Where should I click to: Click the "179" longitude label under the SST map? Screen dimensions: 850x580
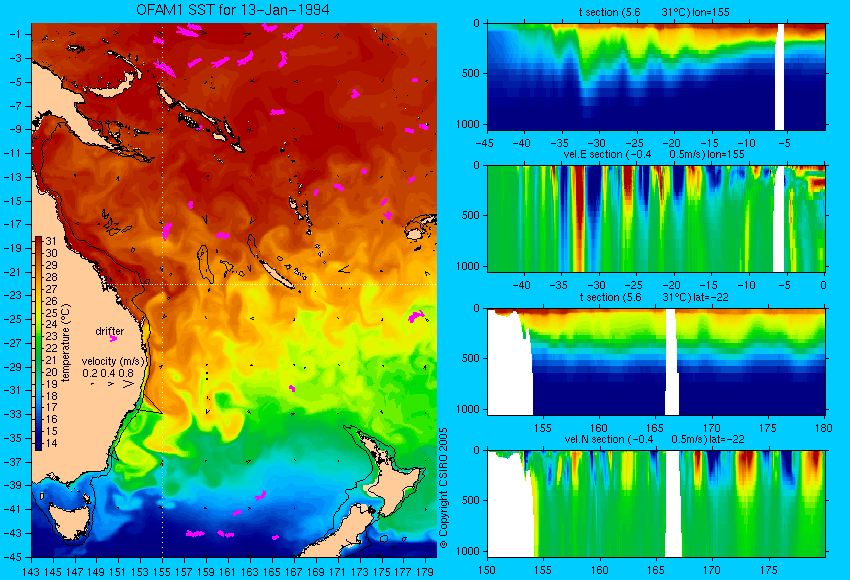point(425,572)
